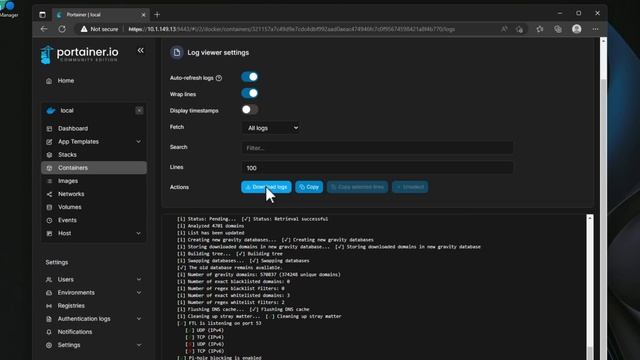
Task: Open Users settings
Action: pos(66,280)
